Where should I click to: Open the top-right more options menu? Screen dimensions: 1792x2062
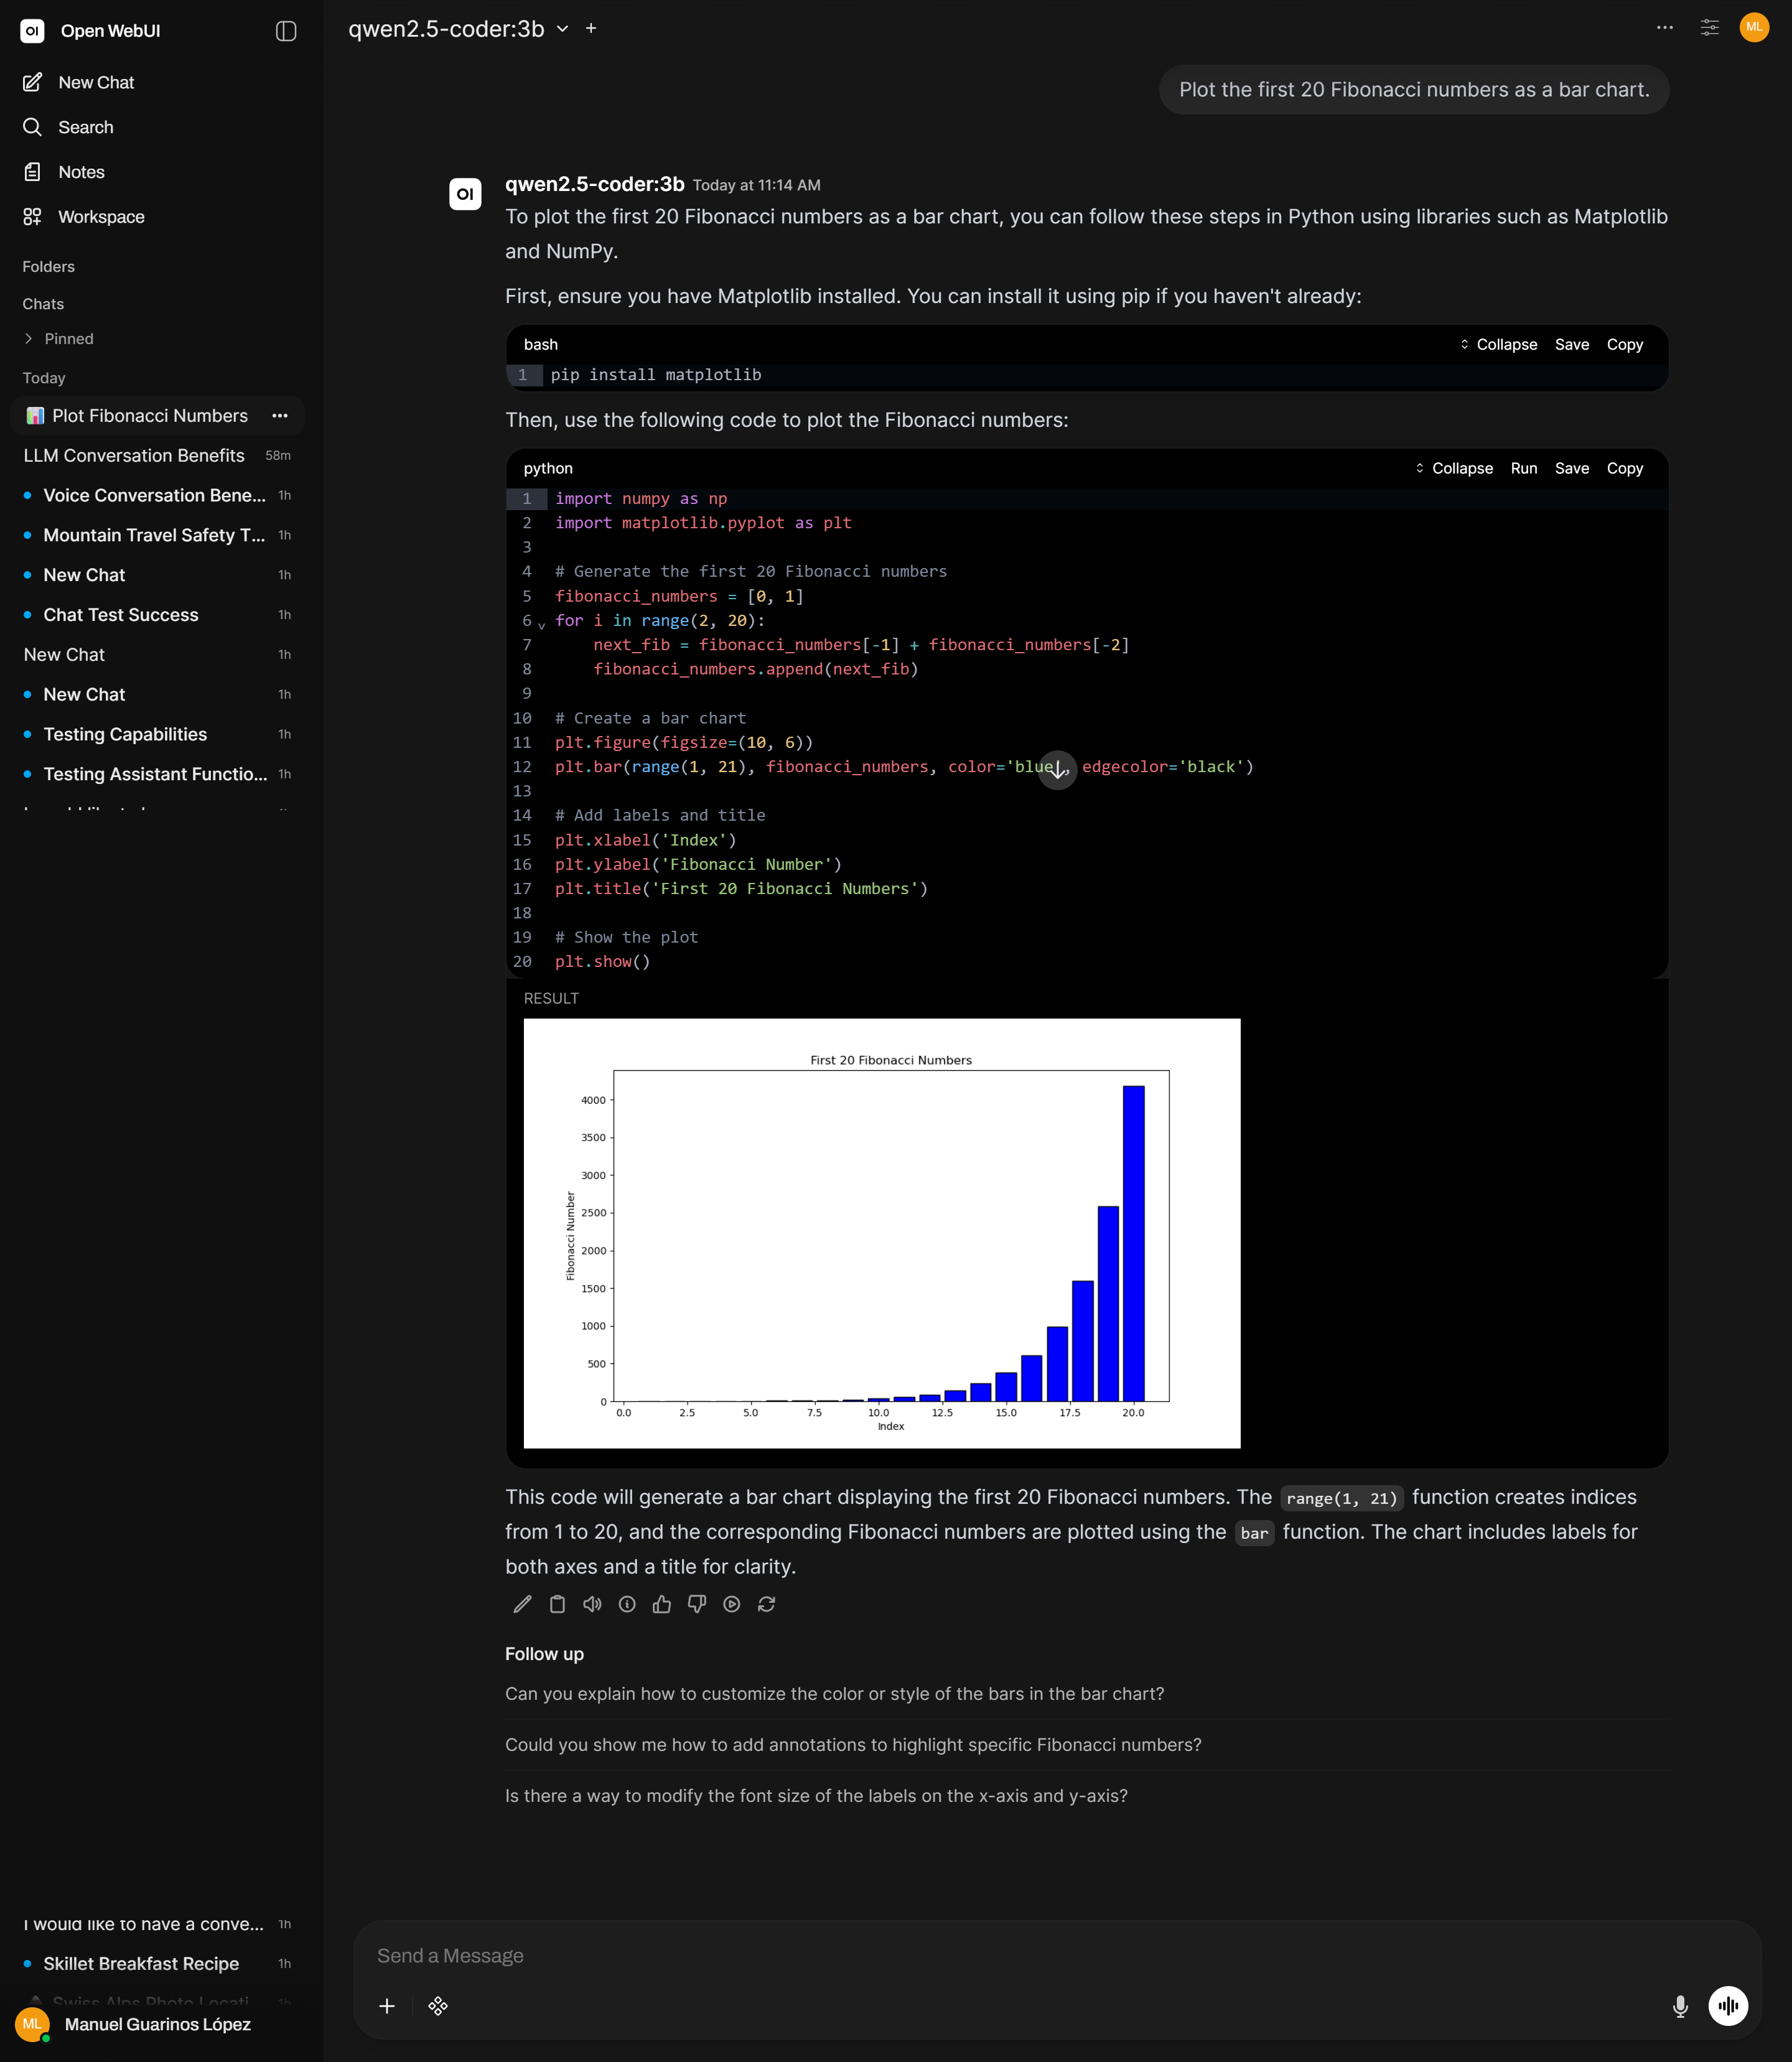[x=1665, y=28]
